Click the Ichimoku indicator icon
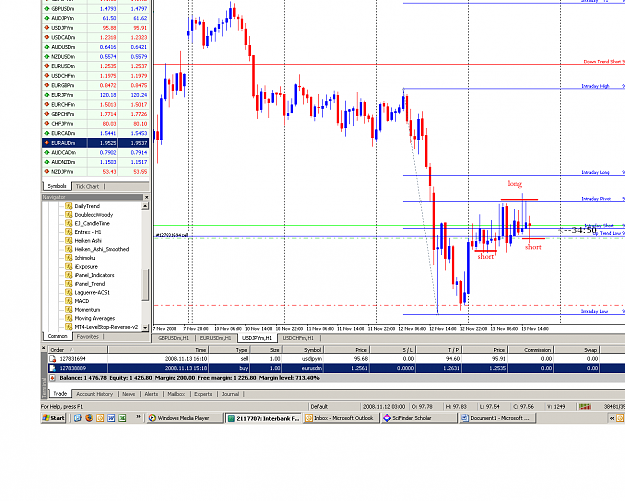The image size is (625, 501). pos(69,258)
